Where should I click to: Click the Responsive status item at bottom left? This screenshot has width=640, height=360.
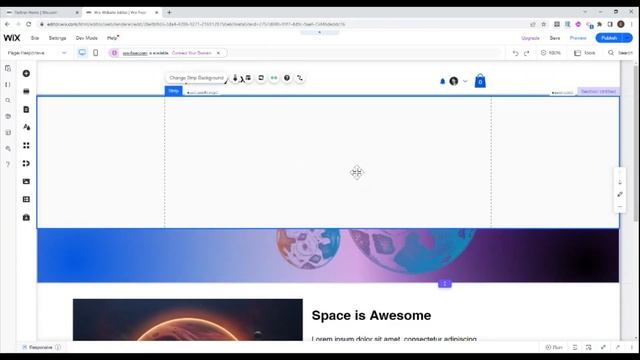[41, 347]
